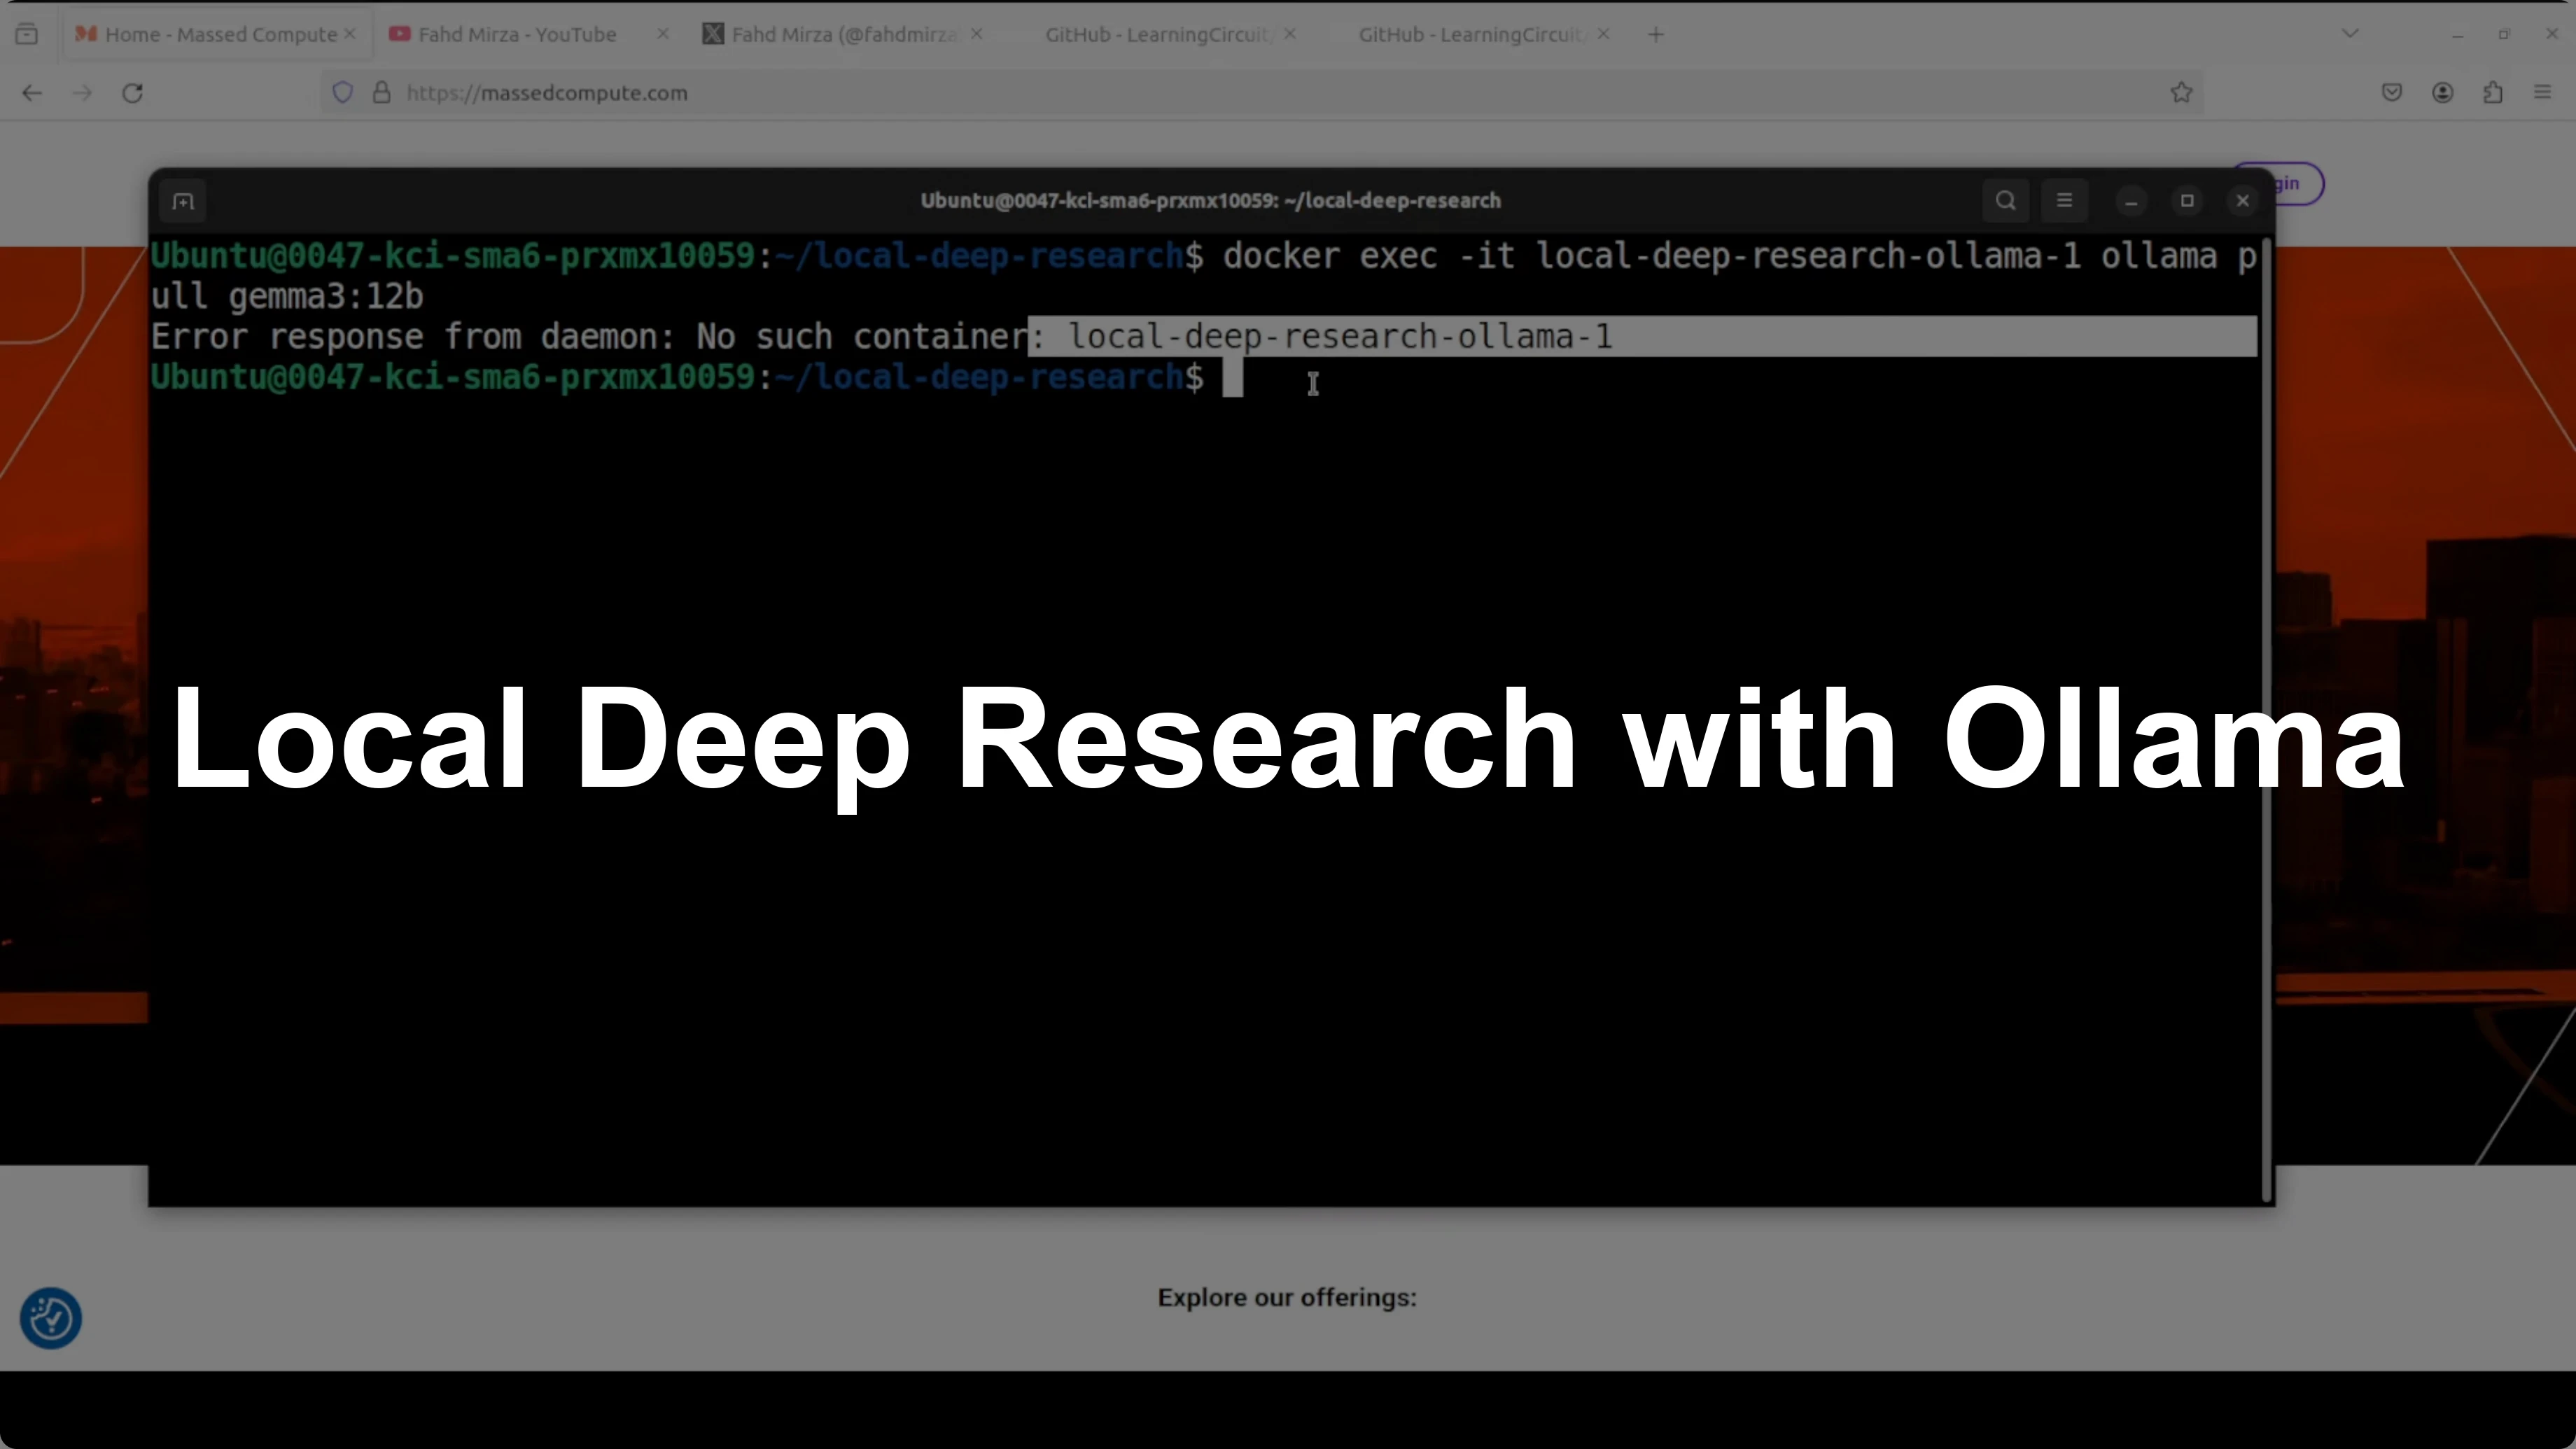Screen dimensions: 2576x1449
Task: Click the terminal vertical scrollbar
Action: pyautogui.click(x=2266, y=720)
